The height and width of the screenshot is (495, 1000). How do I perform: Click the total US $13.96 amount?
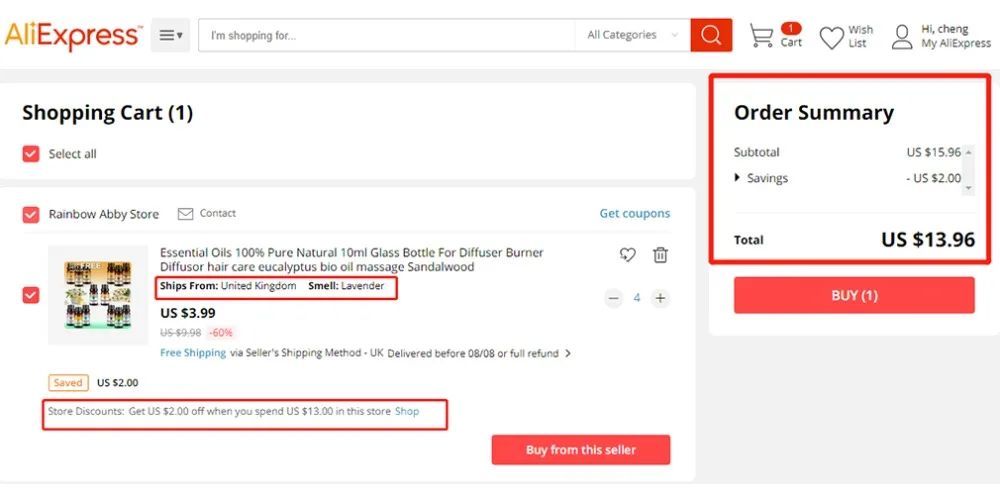coord(928,240)
